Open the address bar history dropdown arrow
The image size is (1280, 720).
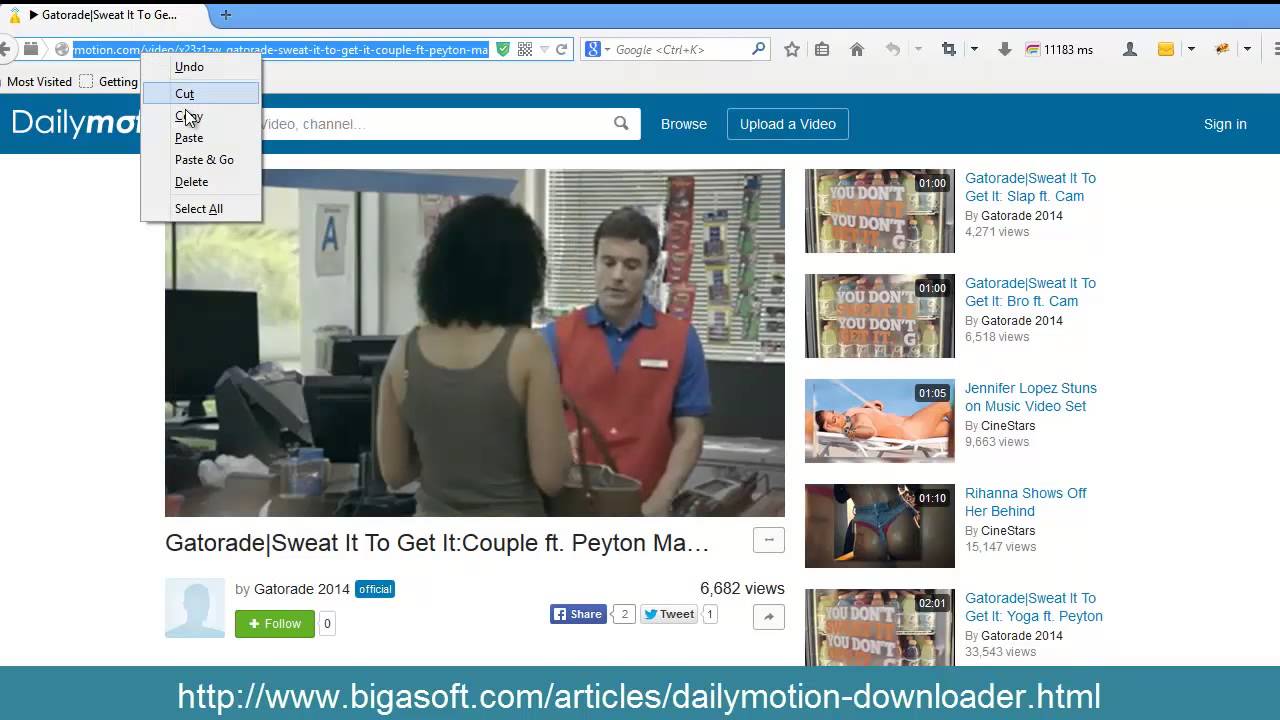coord(544,49)
